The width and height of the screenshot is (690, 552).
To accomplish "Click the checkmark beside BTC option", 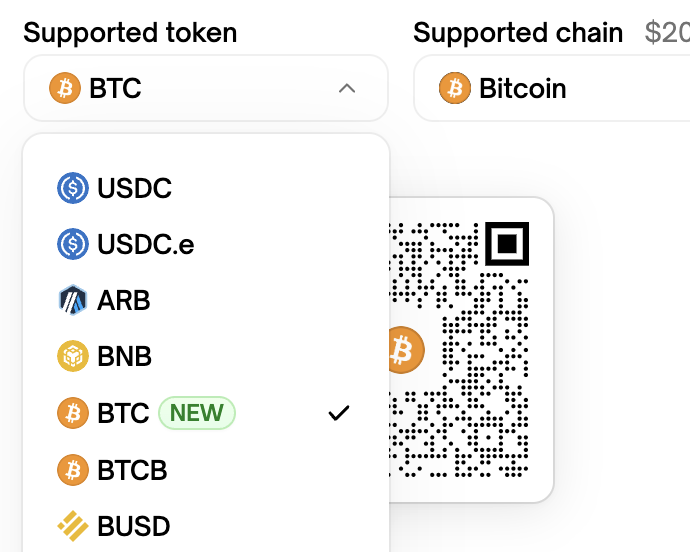I will [x=339, y=412].
